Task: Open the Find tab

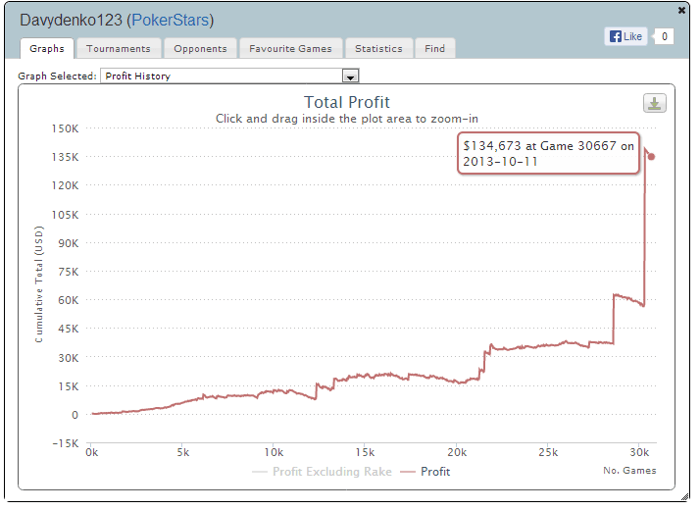Action: 435,49
